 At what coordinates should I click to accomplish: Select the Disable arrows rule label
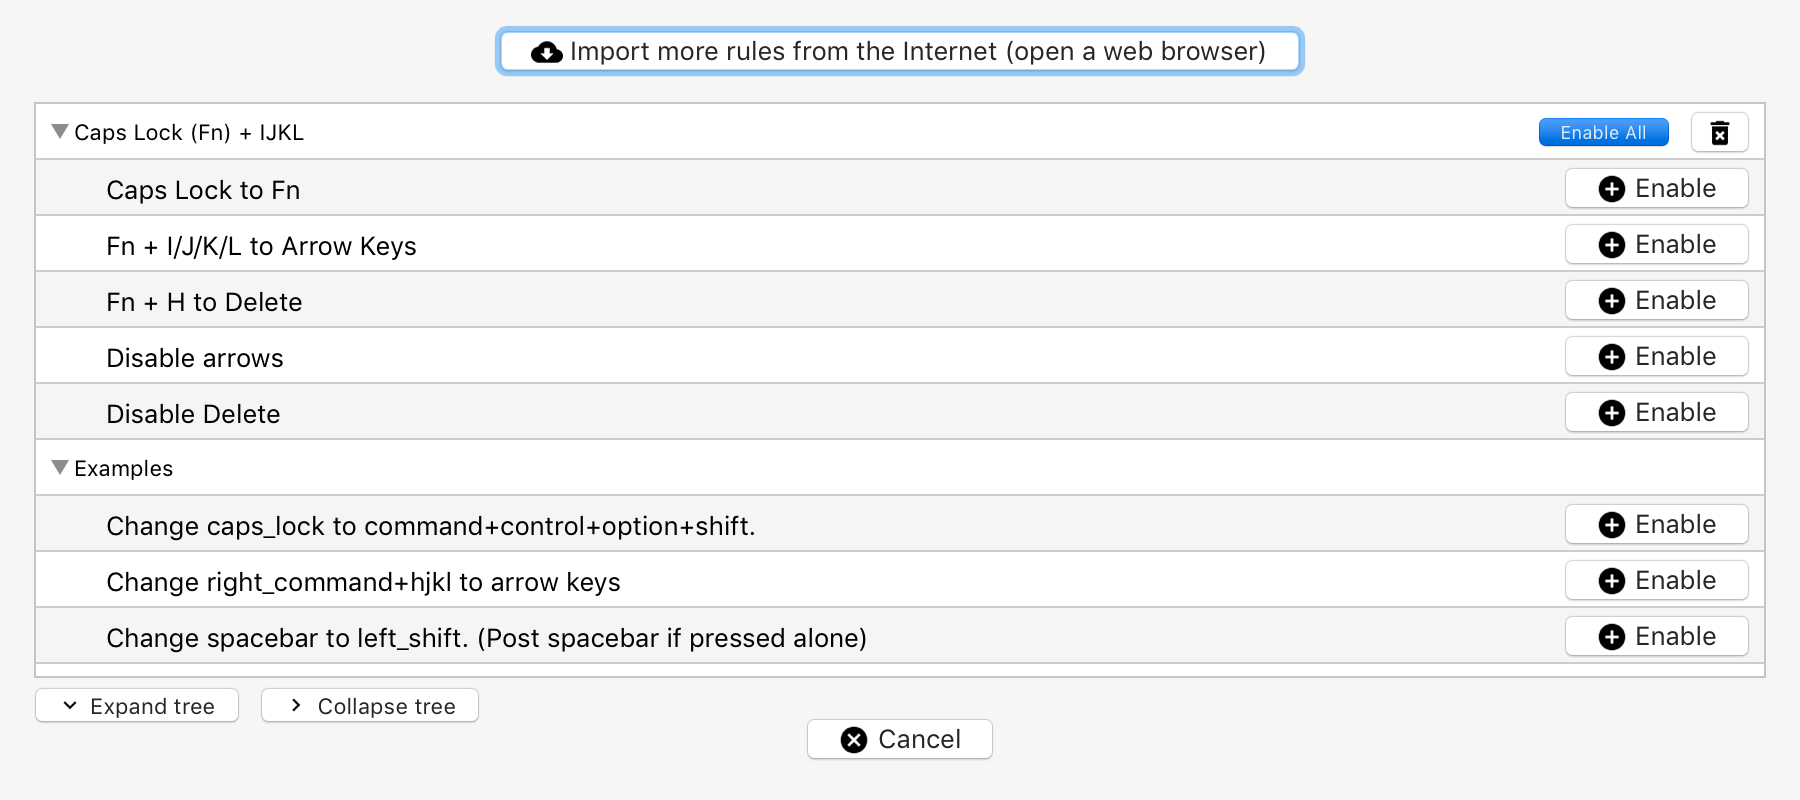point(195,359)
